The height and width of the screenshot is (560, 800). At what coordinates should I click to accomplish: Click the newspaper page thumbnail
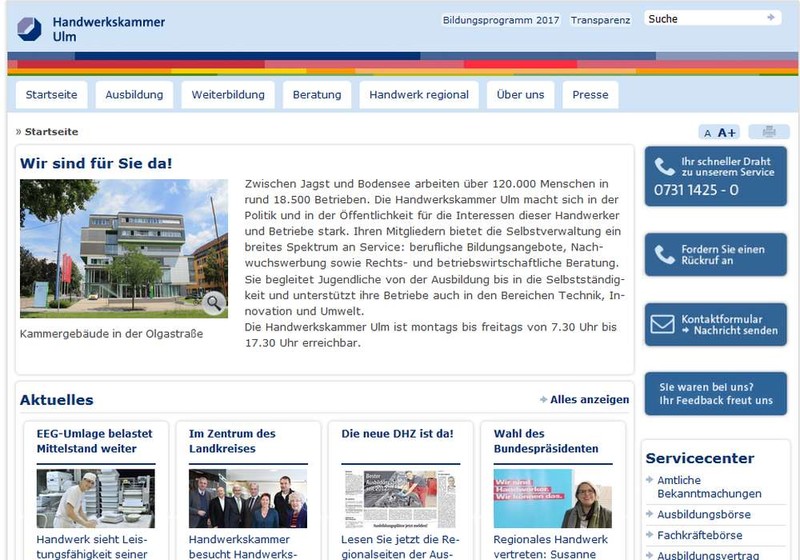tap(401, 498)
